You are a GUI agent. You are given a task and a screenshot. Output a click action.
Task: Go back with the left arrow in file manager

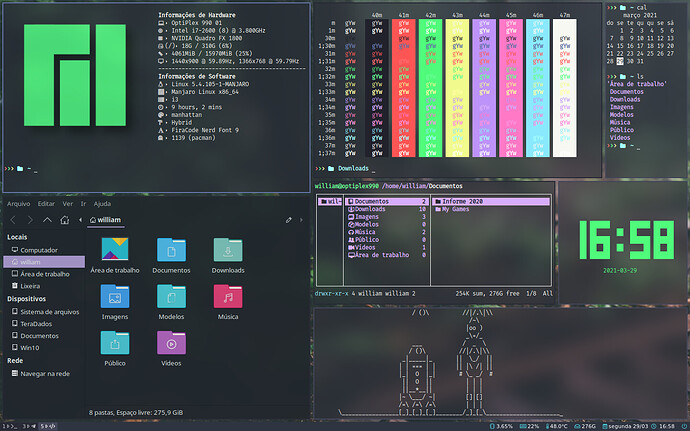(x=13, y=220)
